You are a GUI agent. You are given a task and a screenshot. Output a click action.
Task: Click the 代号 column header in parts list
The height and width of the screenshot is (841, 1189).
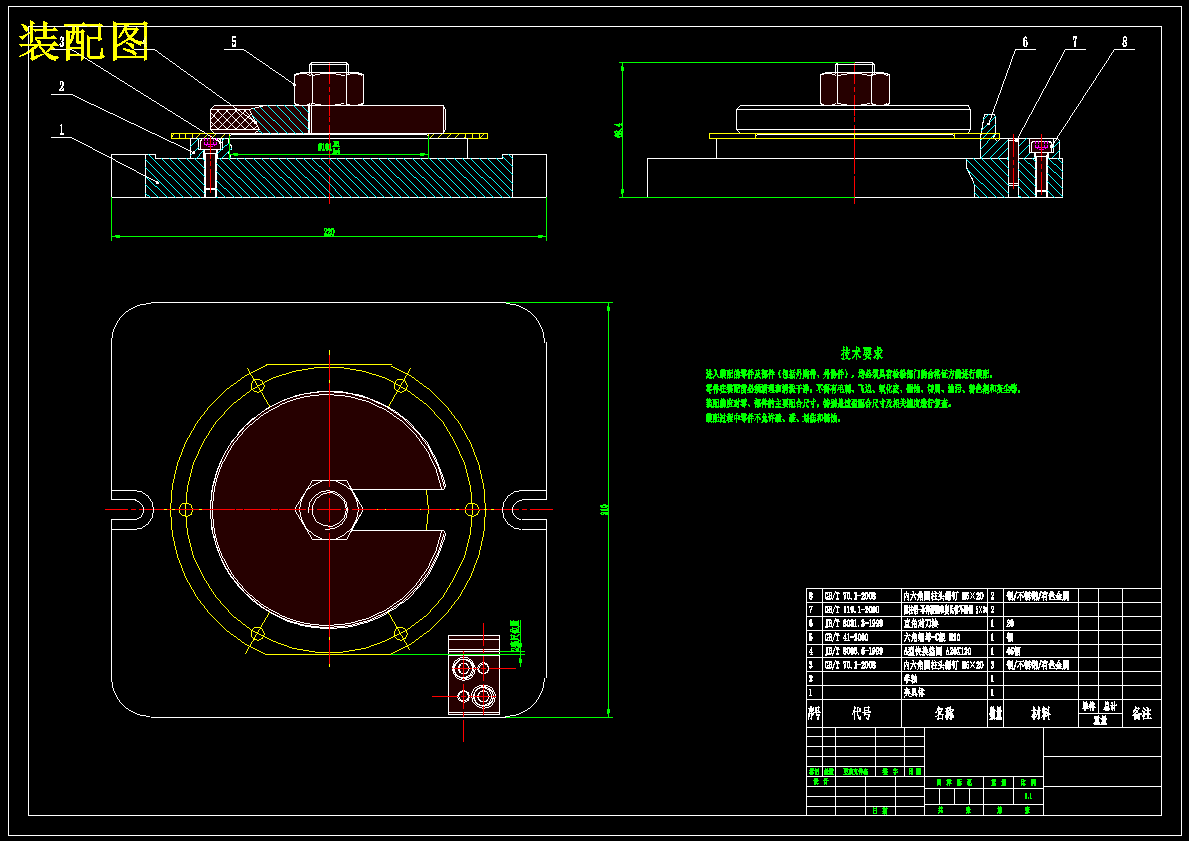point(861,713)
